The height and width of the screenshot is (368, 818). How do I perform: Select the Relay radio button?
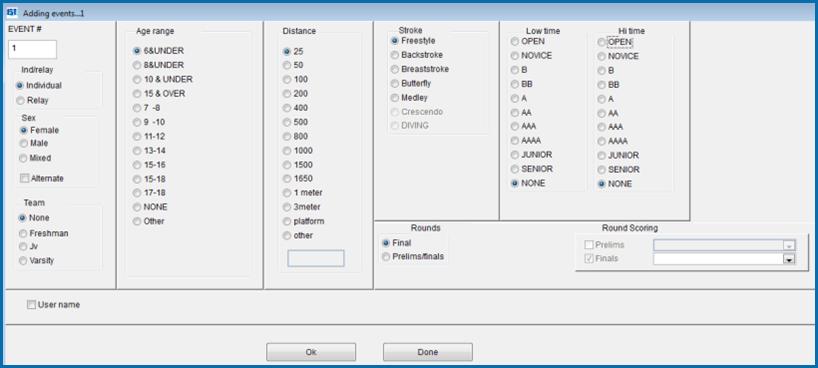[32, 100]
